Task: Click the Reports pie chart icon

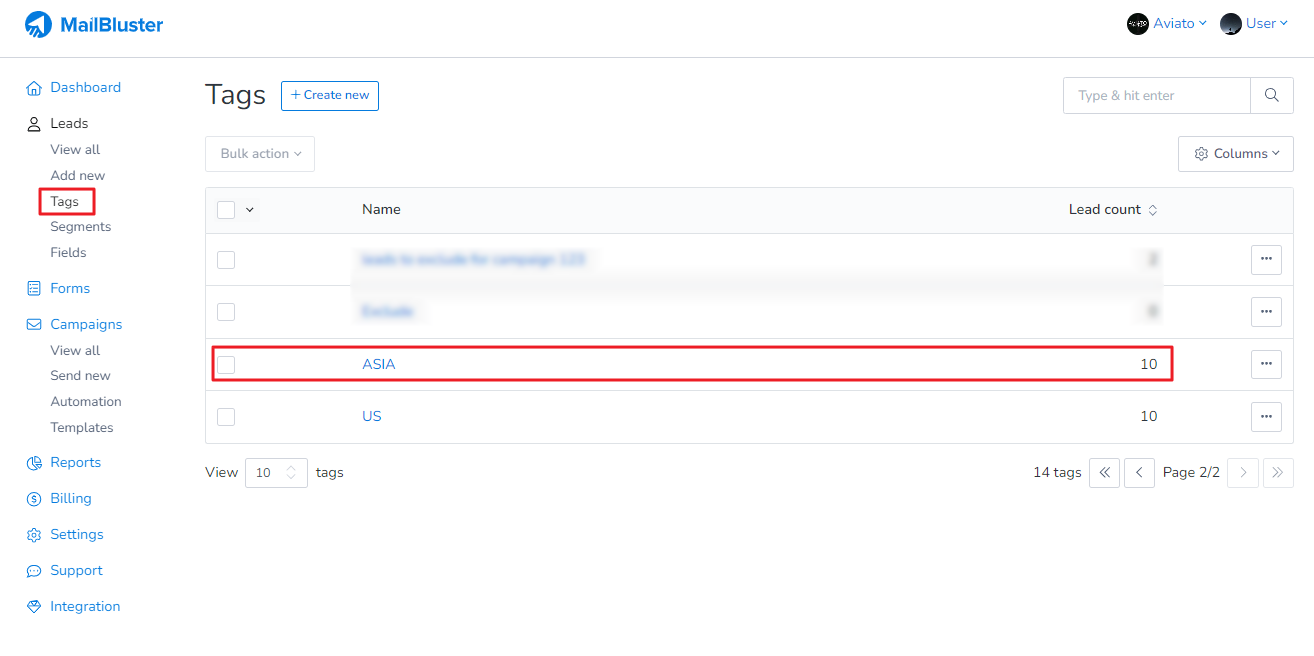Action: pos(34,463)
